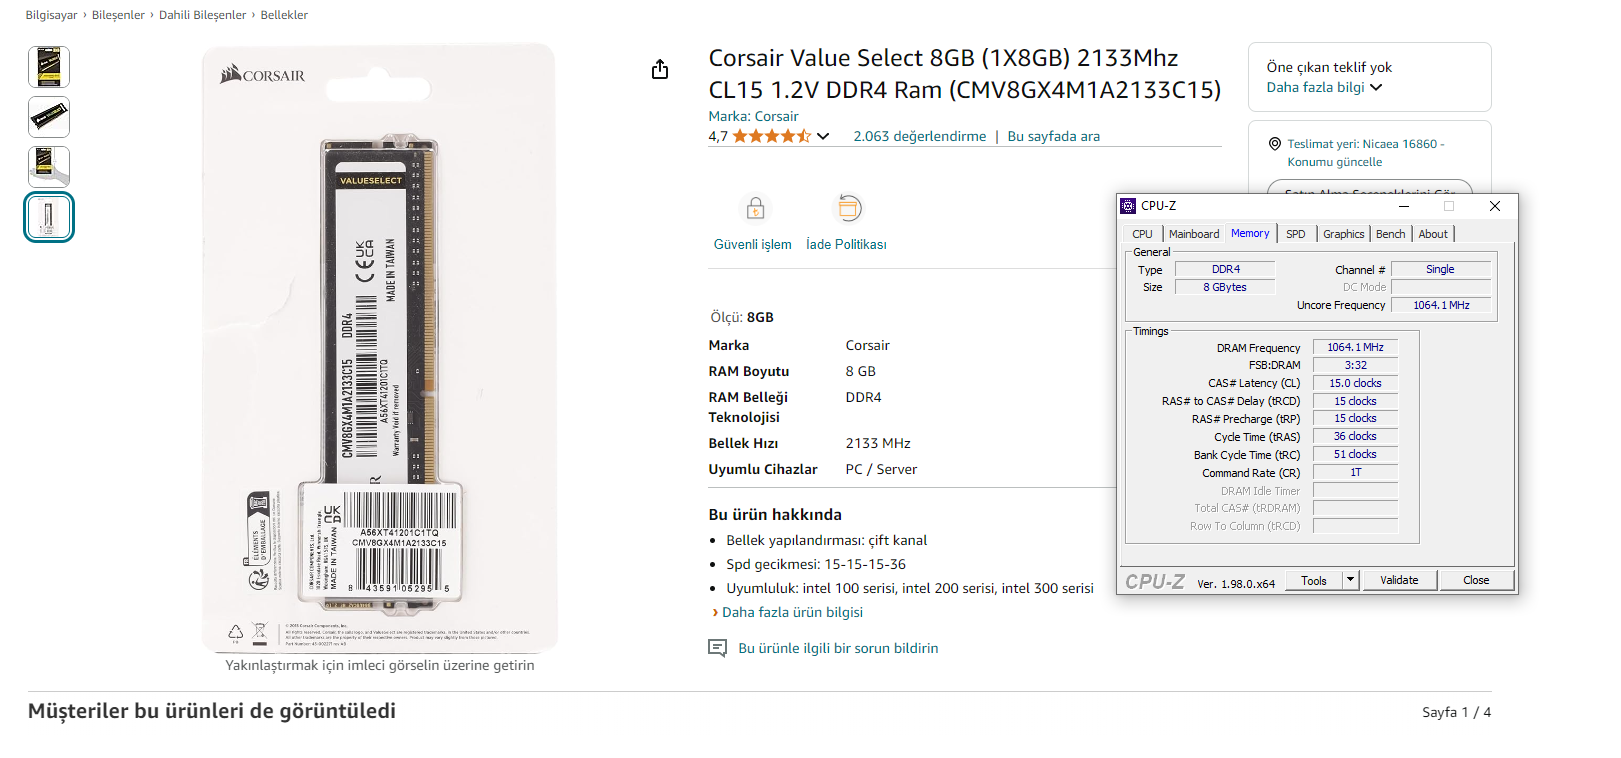Click the star rating icons
Viewport: 1621px width, 758px height.
(771, 136)
